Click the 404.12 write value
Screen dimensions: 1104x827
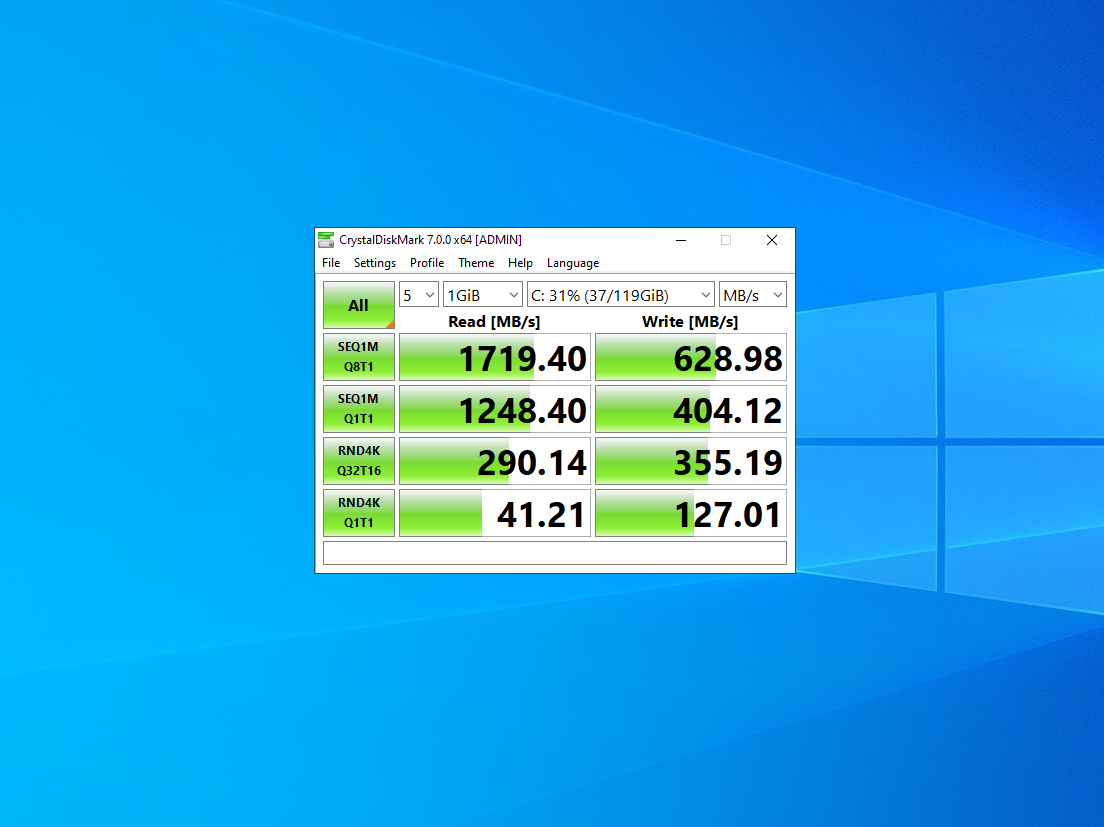(x=691, y=409)
